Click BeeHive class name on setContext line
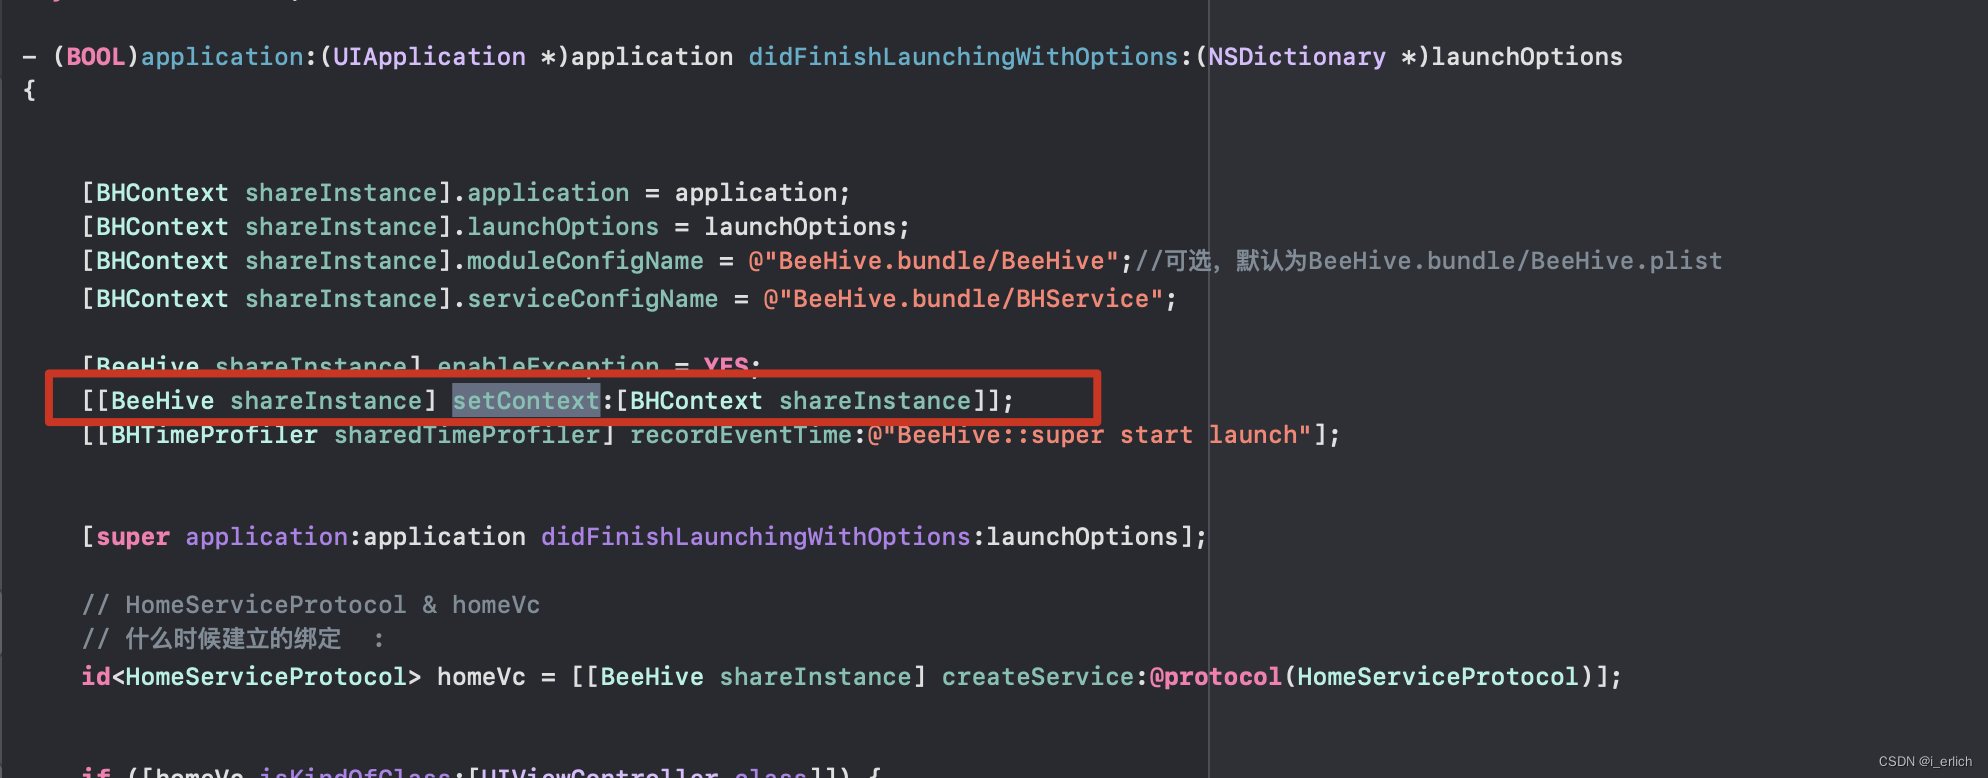 162,401
